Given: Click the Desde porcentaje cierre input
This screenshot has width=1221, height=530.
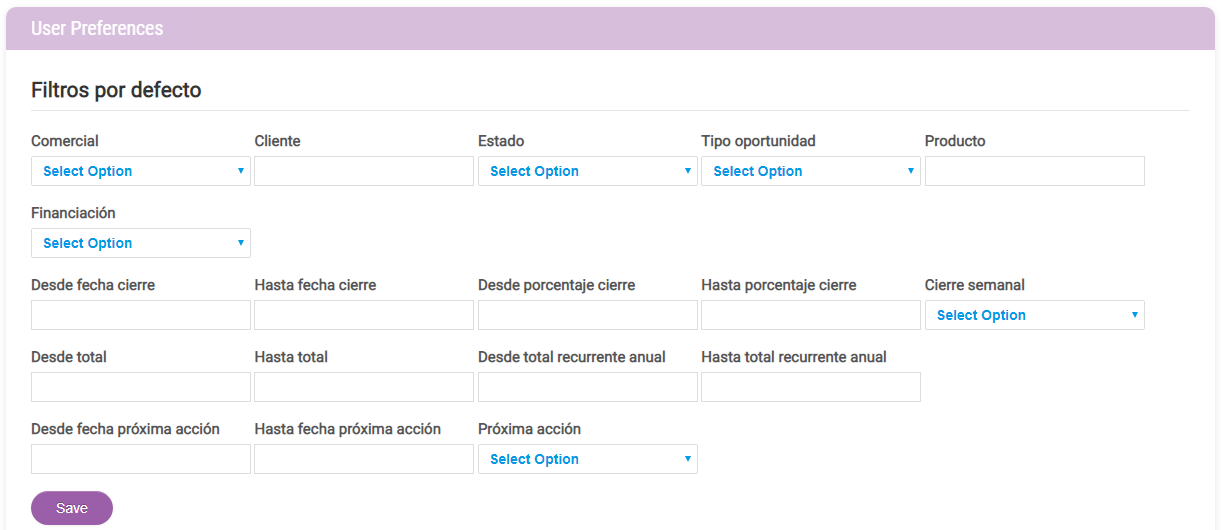Looking at the screenshot, I should click(588, 315).
